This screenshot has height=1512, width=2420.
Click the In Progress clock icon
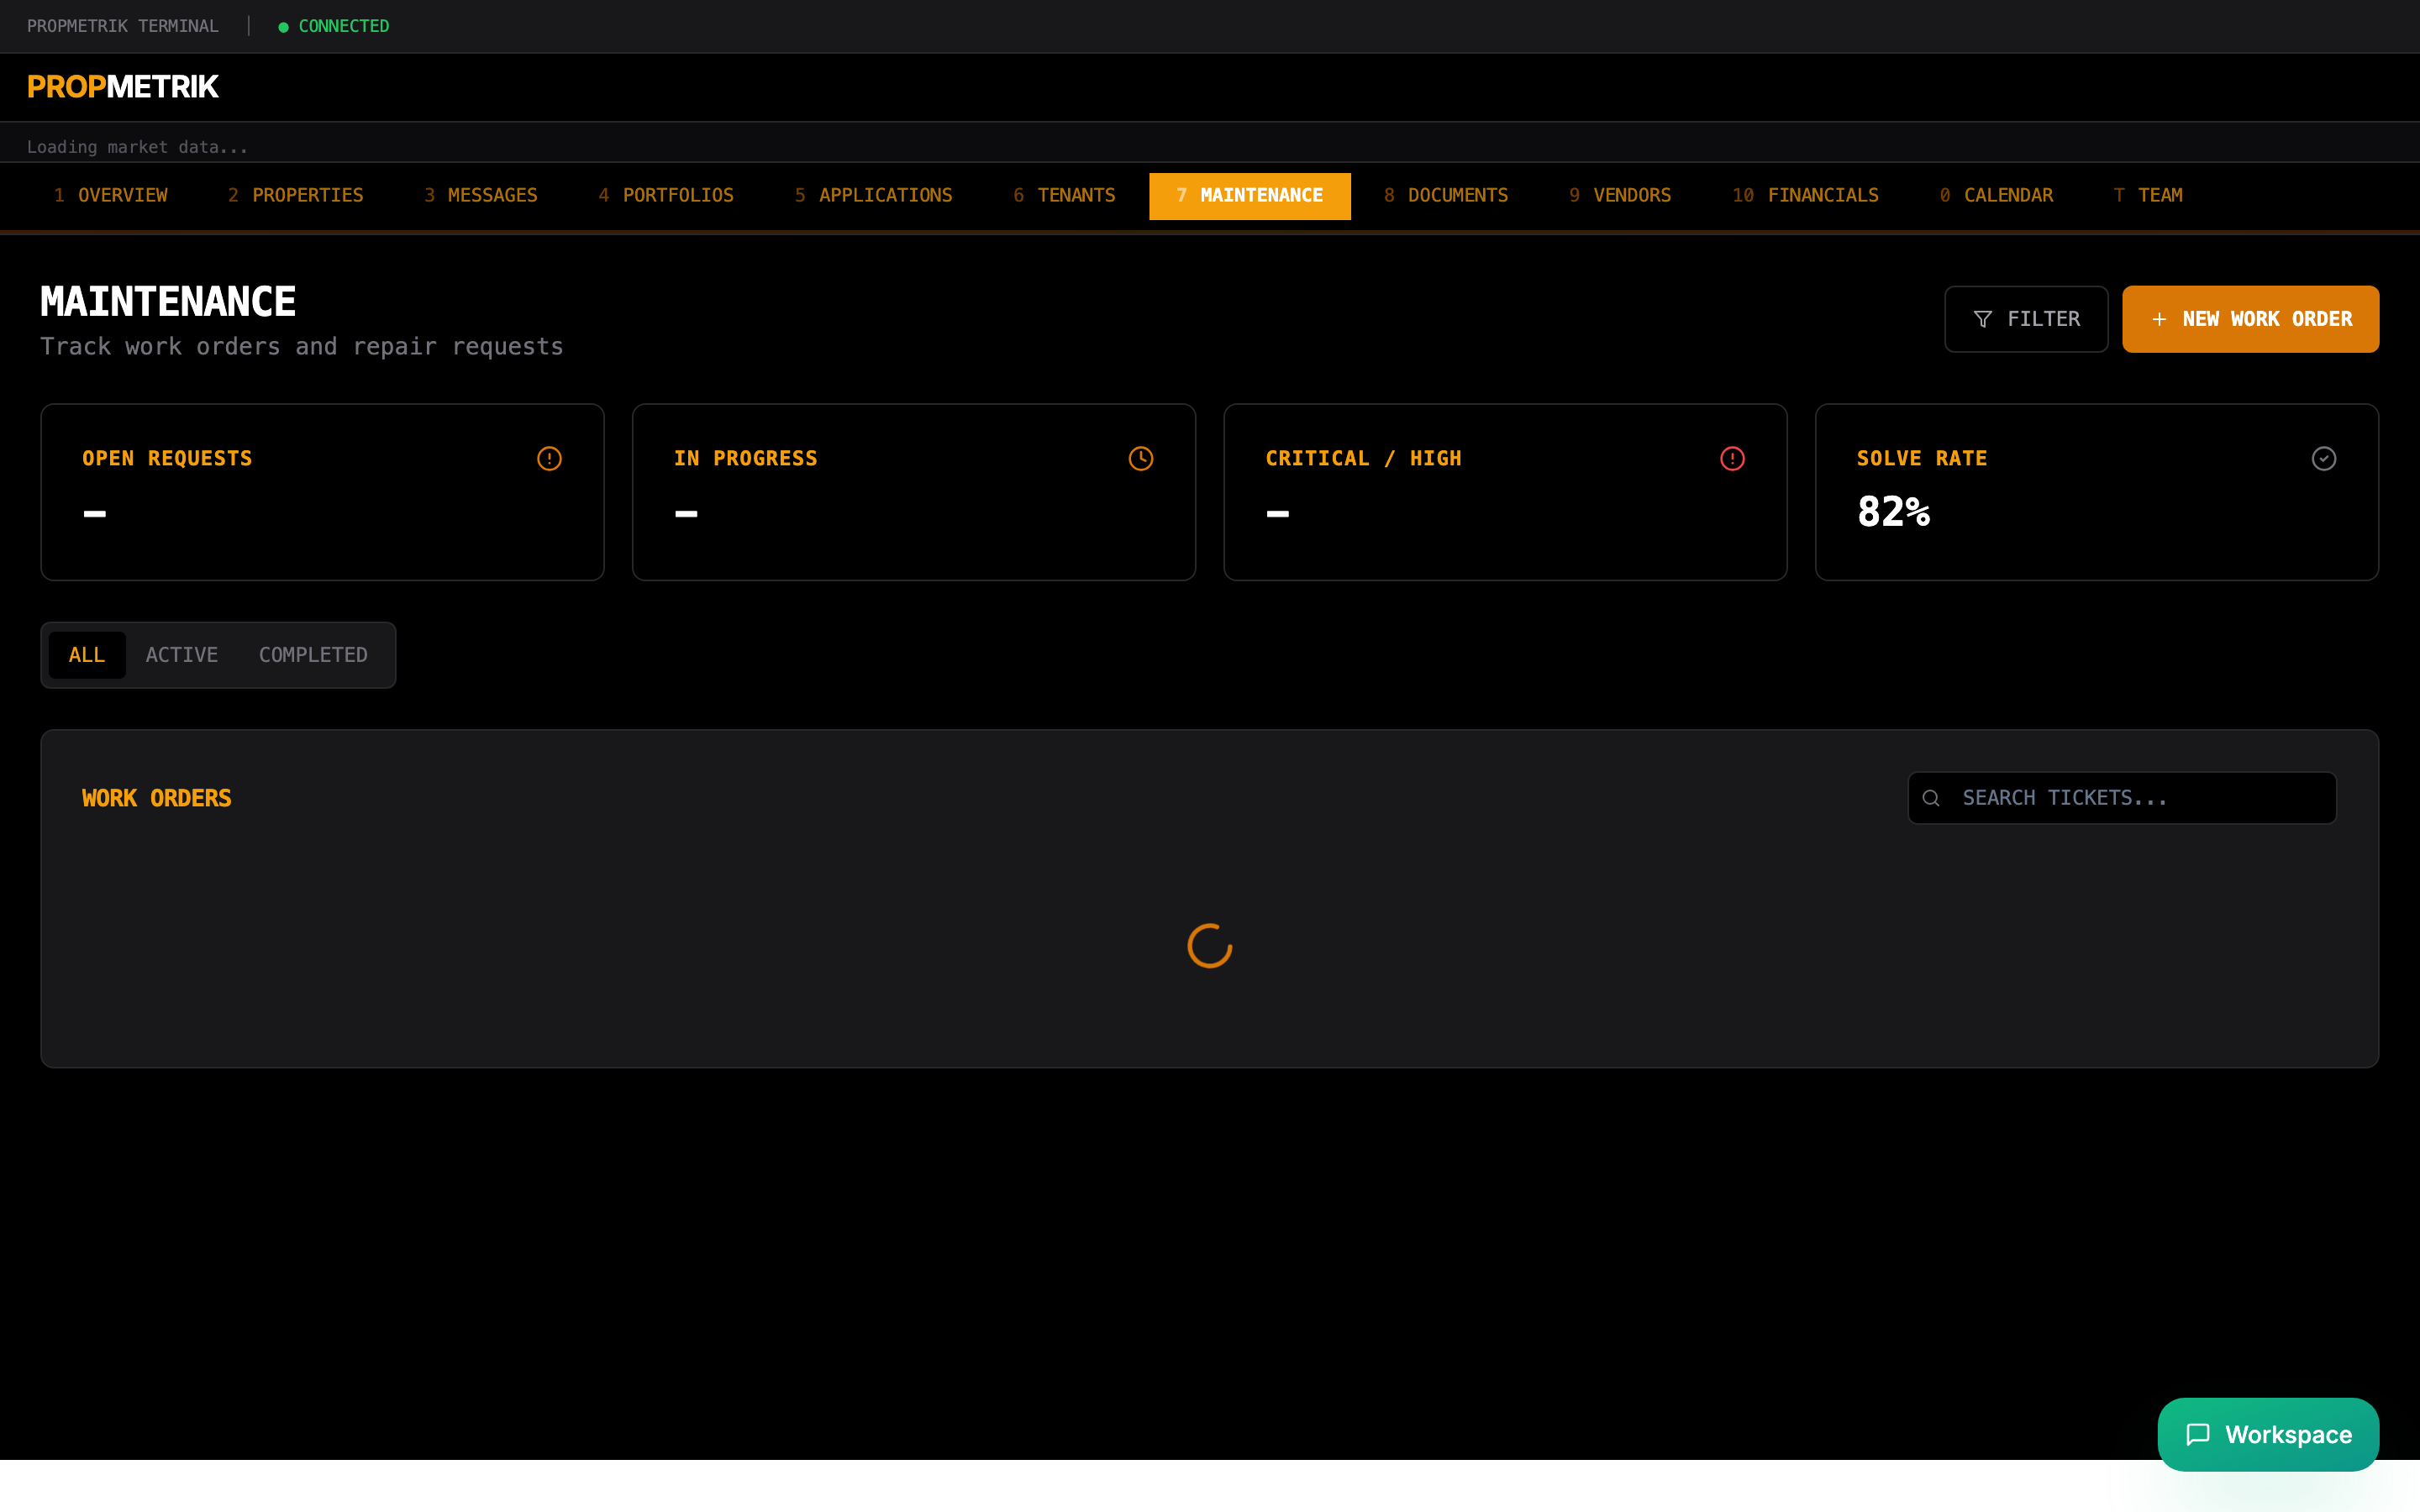coord(1141,458)
